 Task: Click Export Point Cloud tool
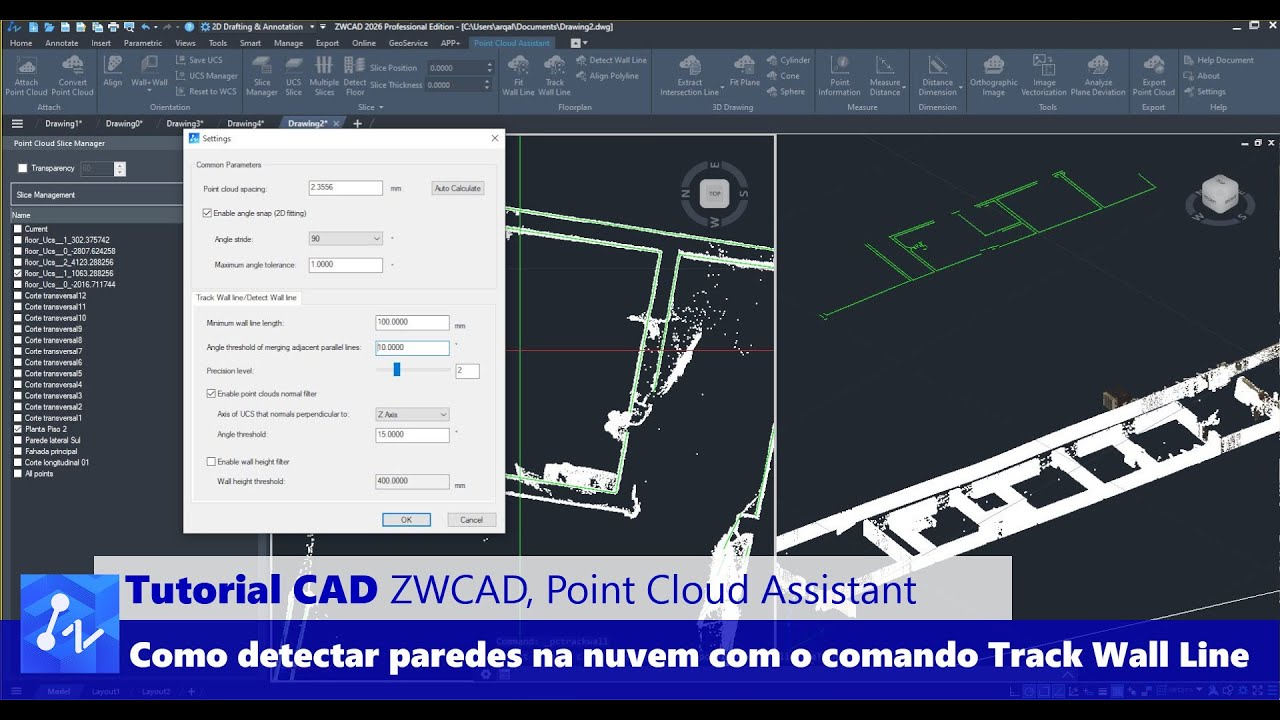tap(1154, 75)
